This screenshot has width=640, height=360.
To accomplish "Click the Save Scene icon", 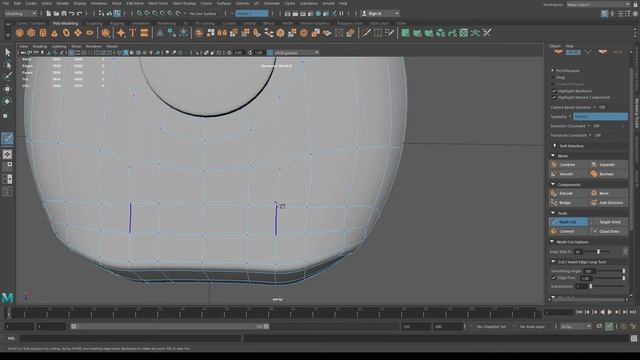I will pyautogui.click(x=64, y=13).
